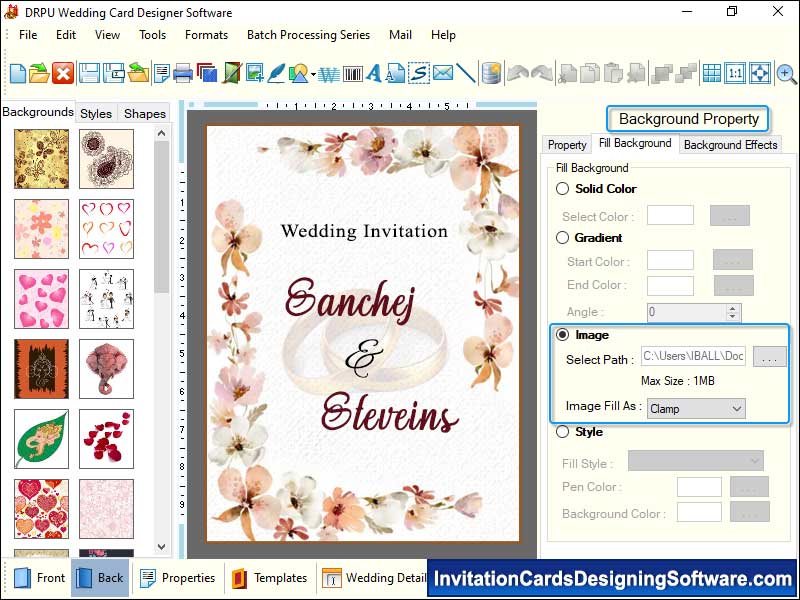The width and height of the screenshot is (800, 600).
Task: Select the Line drawing tool
Action: [x=466, y=73]
